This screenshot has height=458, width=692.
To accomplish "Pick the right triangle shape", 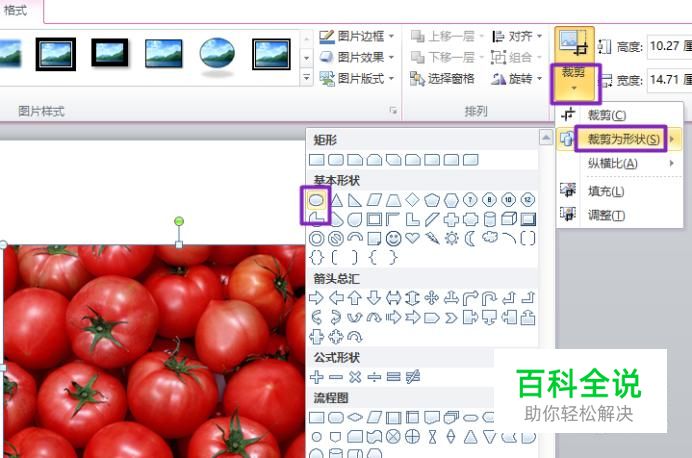I will pyautogui.click(x=354, y=200).
